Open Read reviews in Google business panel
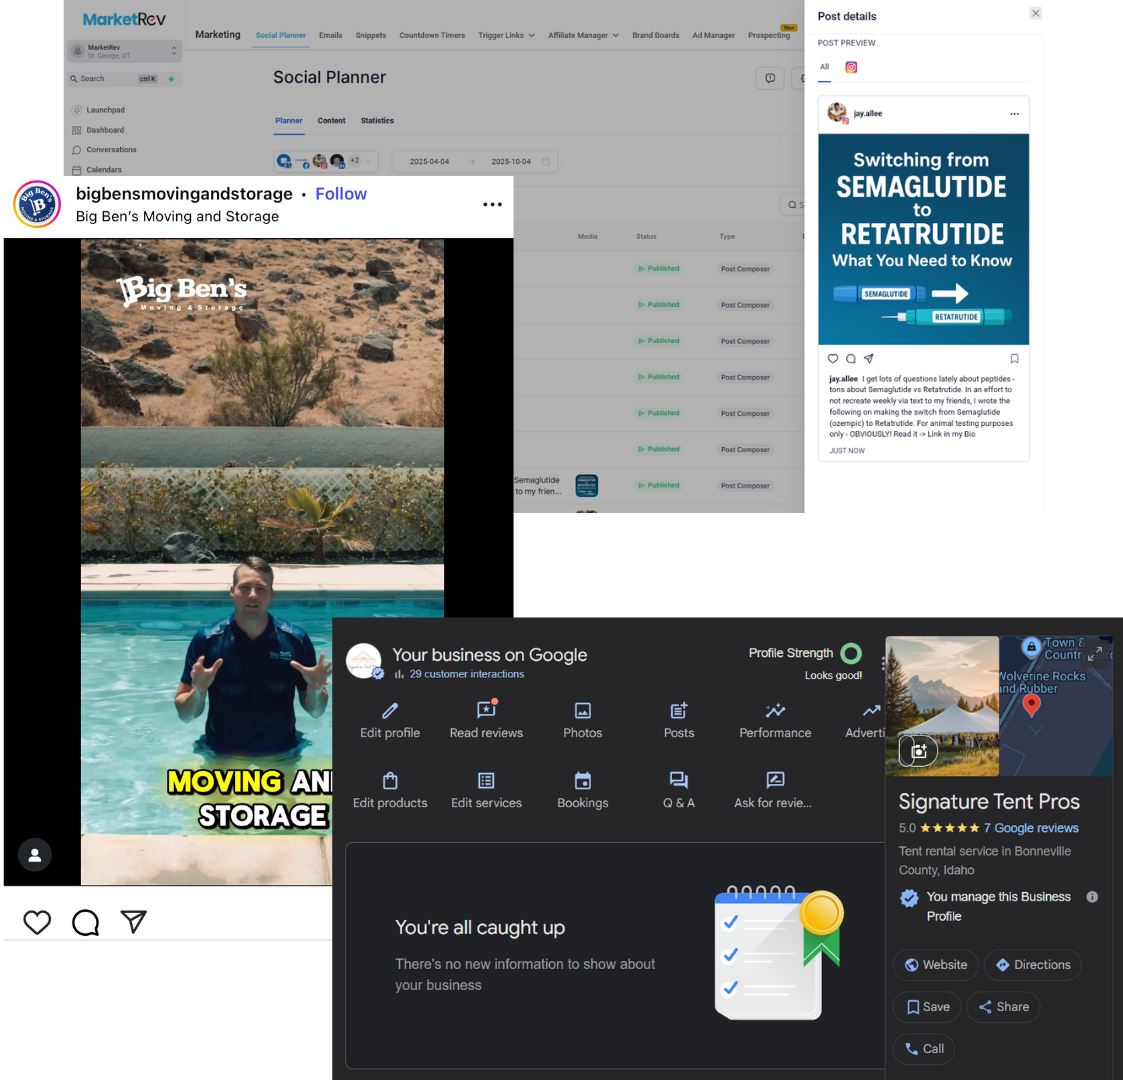This screenshot has height=1080, width=1123. tap(486, 720)
